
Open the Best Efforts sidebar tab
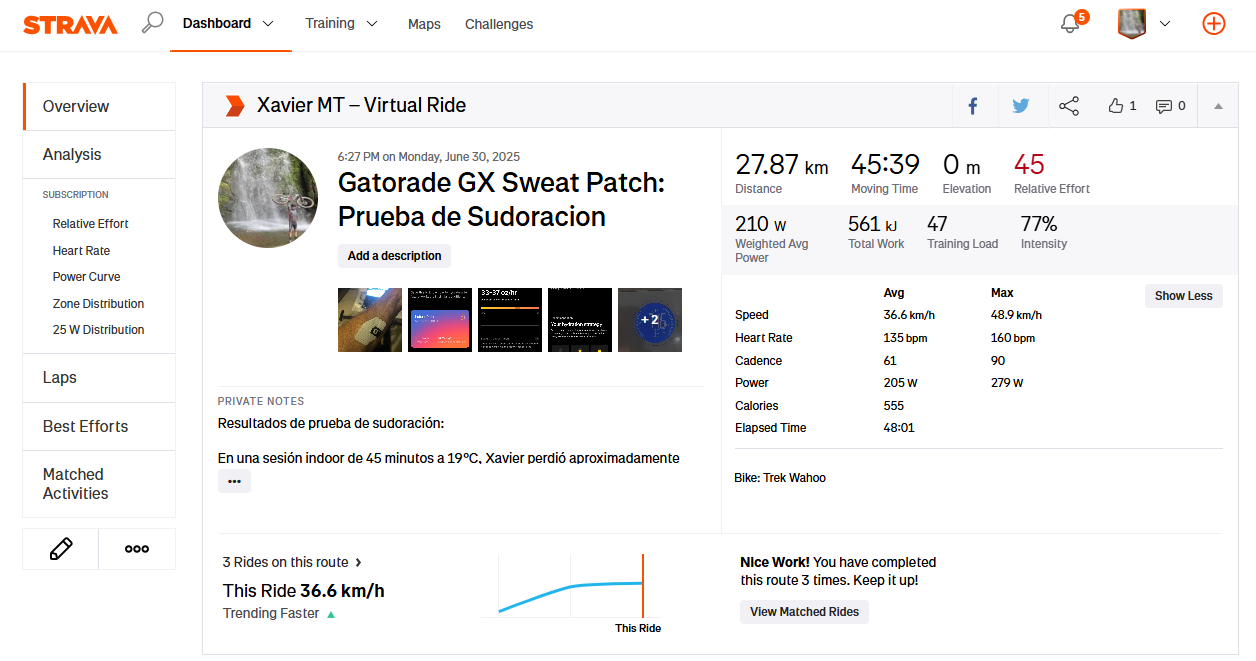[99, 426]
